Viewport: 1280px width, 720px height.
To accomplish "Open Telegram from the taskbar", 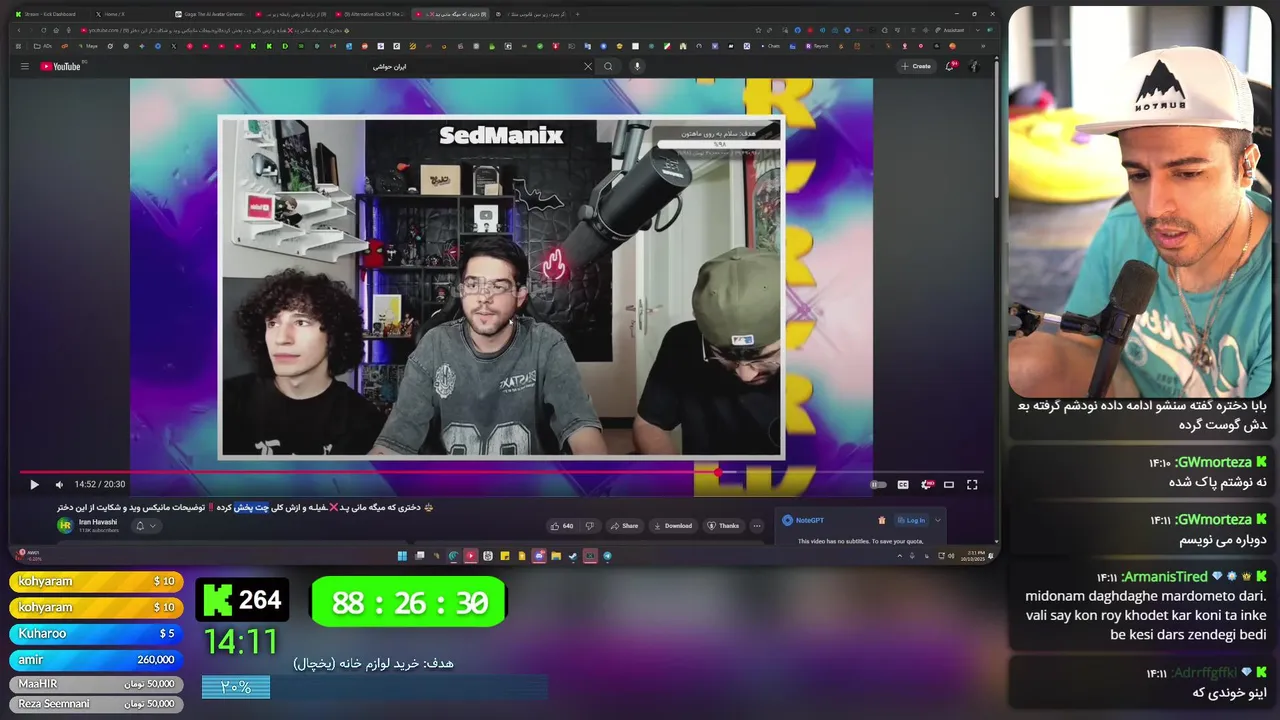I will [607, 556].
